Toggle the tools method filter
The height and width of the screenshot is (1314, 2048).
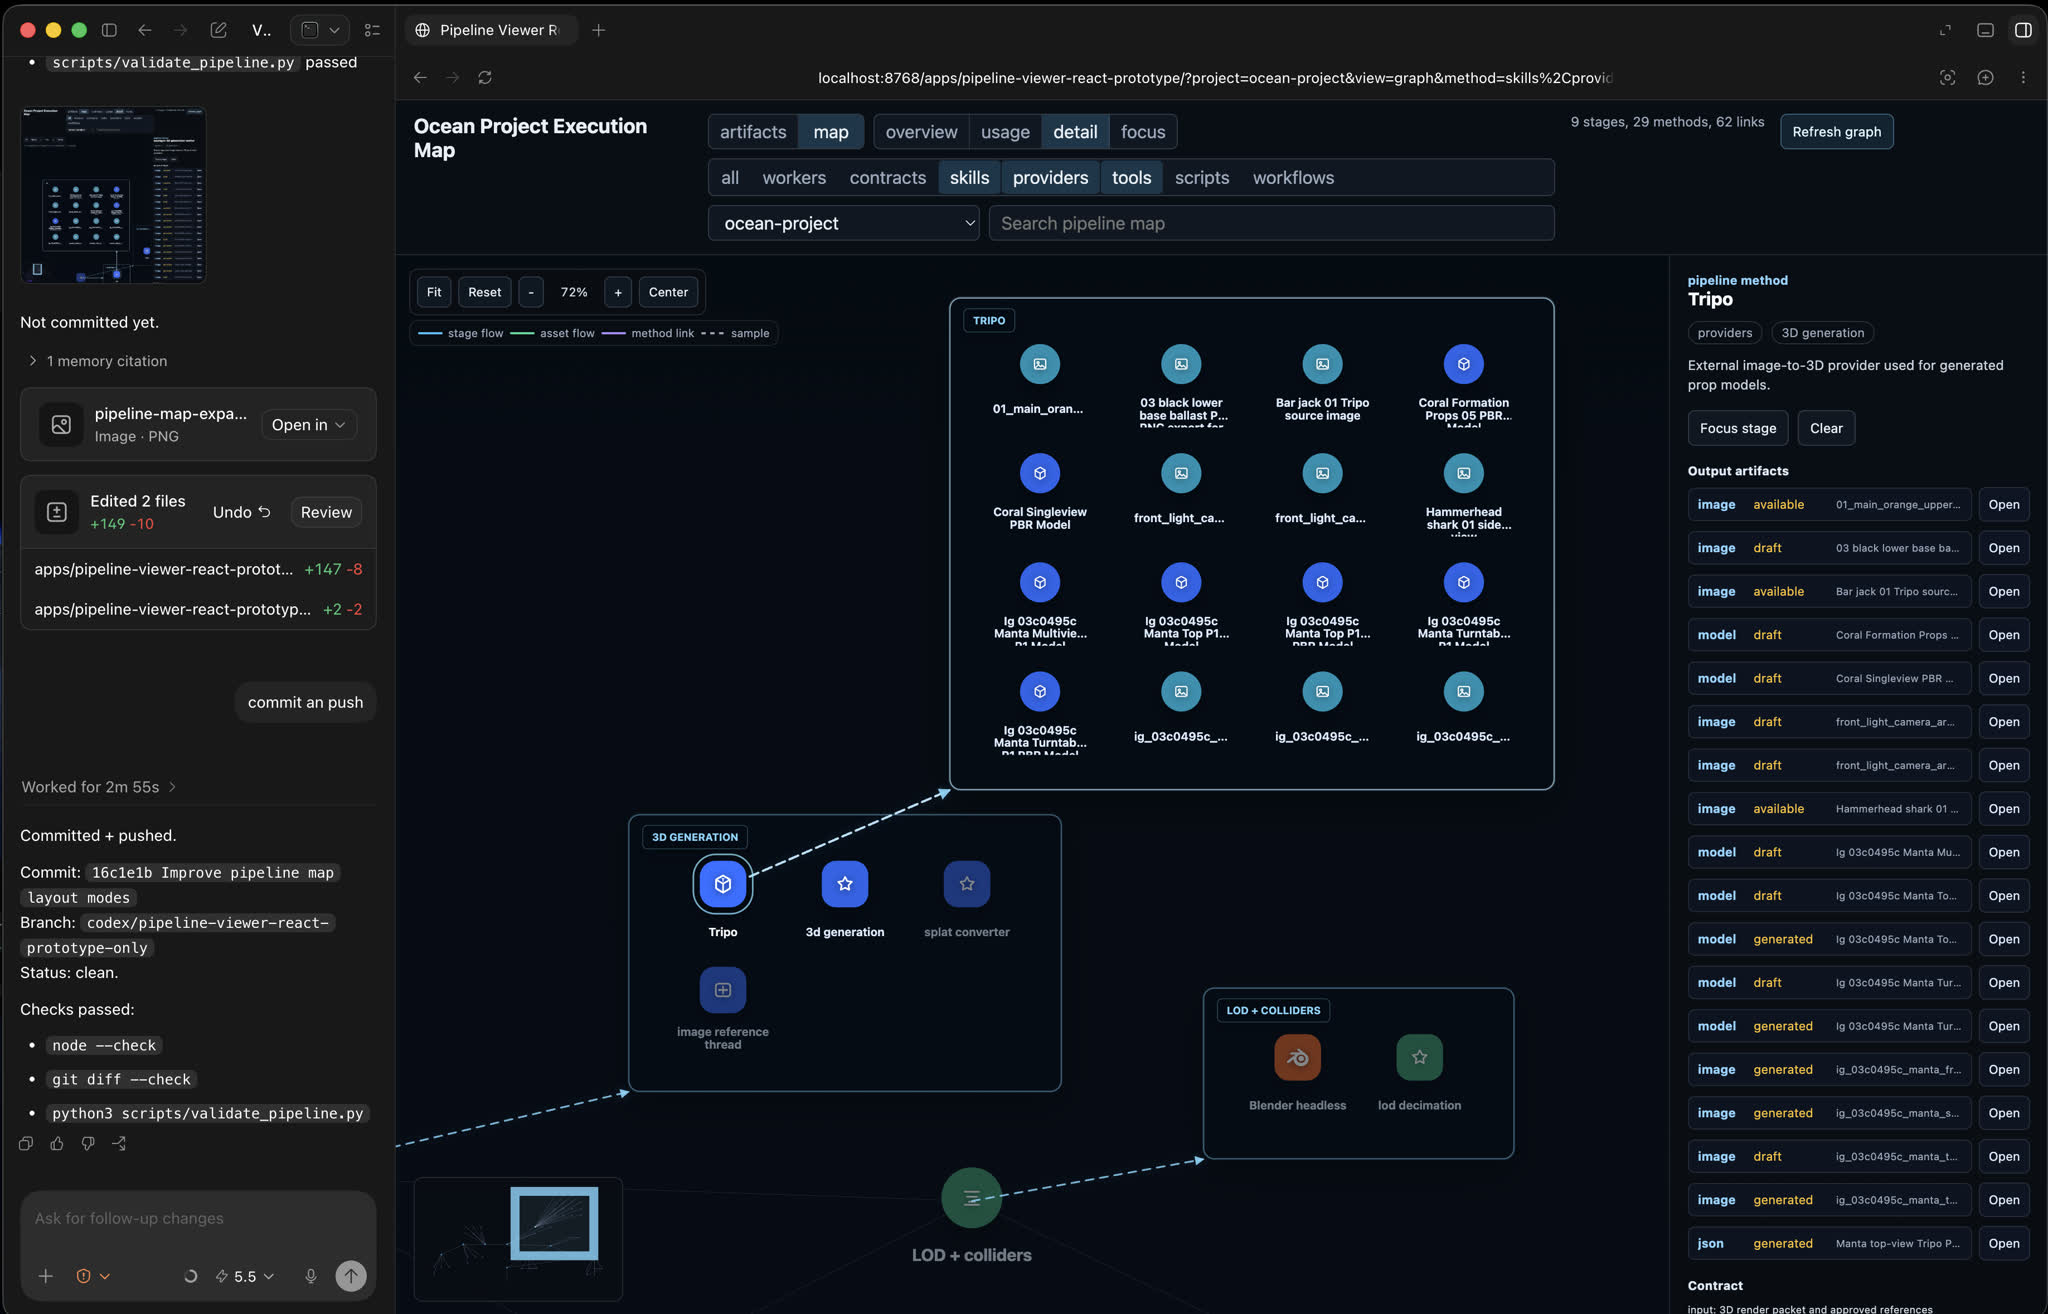click(1131, 177)
